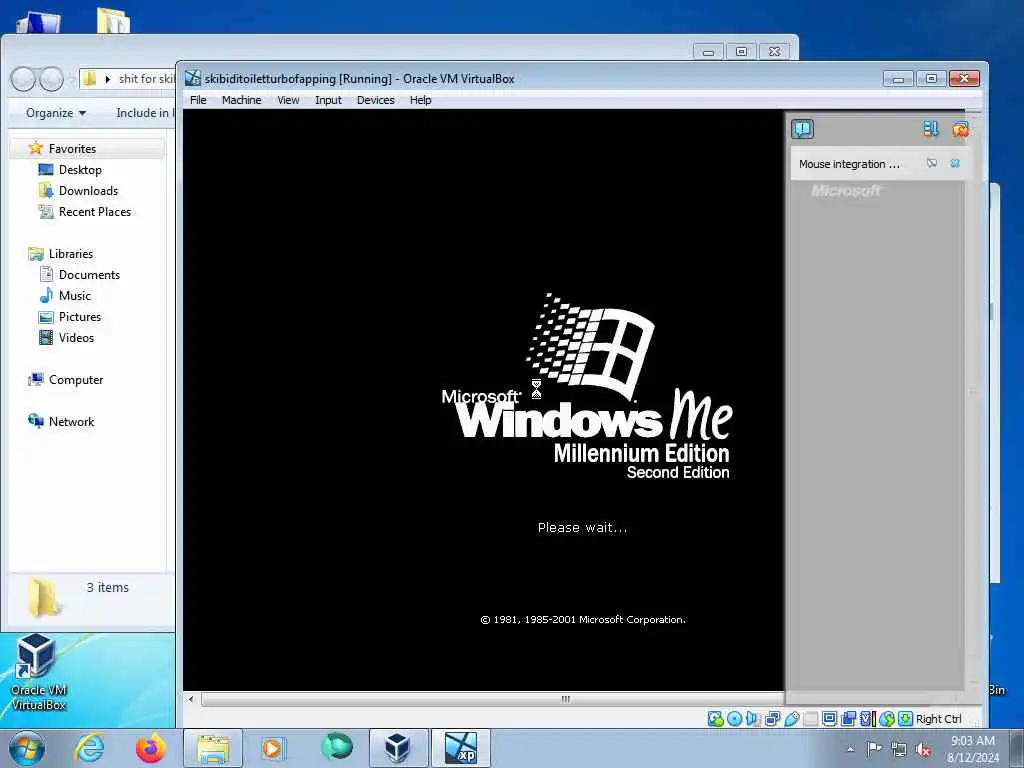The image size is (1024, 768).
Task: Open the Input menu
Action: pos(328,100)
